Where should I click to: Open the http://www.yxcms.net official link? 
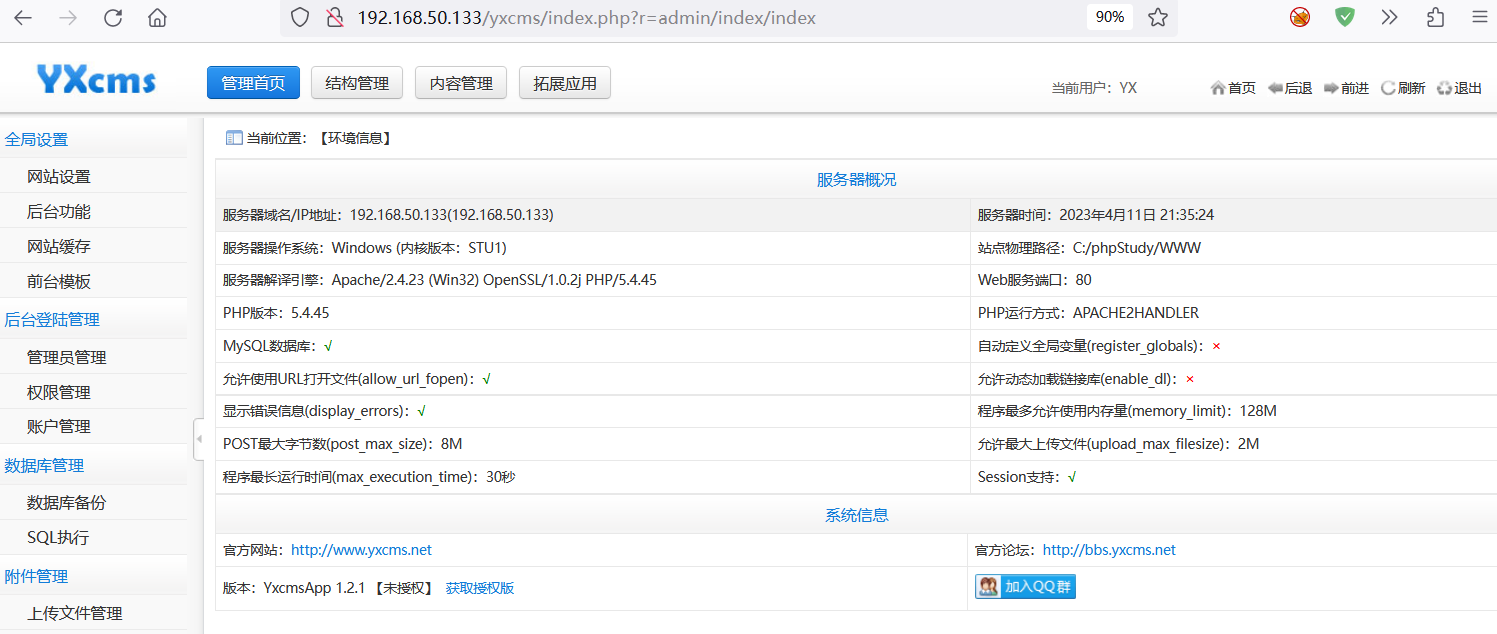click(x=361, y=550)
